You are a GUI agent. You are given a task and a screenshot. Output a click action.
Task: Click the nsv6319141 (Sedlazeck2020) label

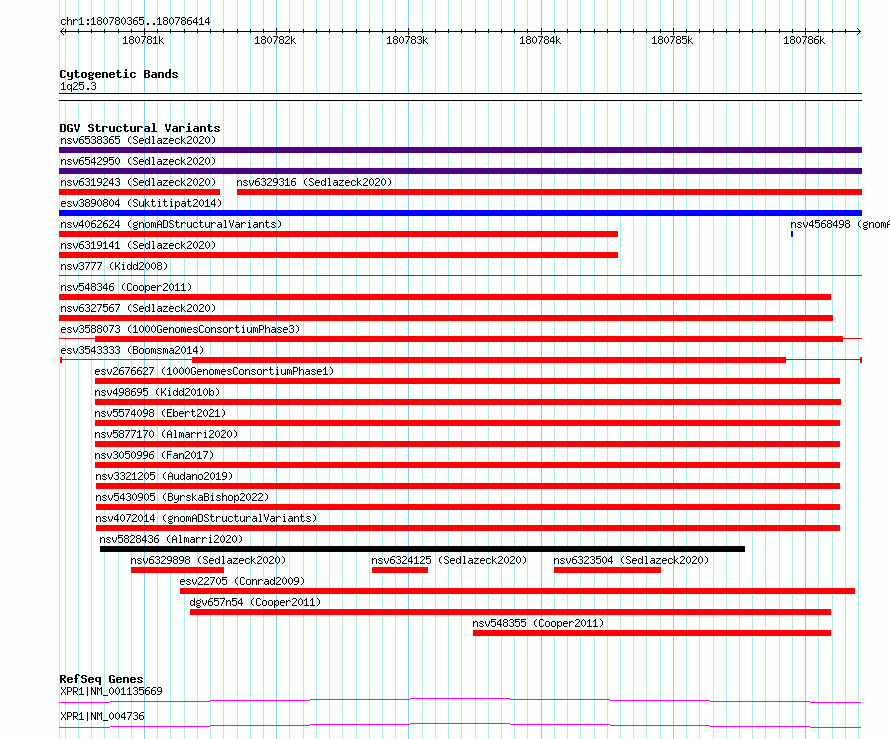(138, 245)
